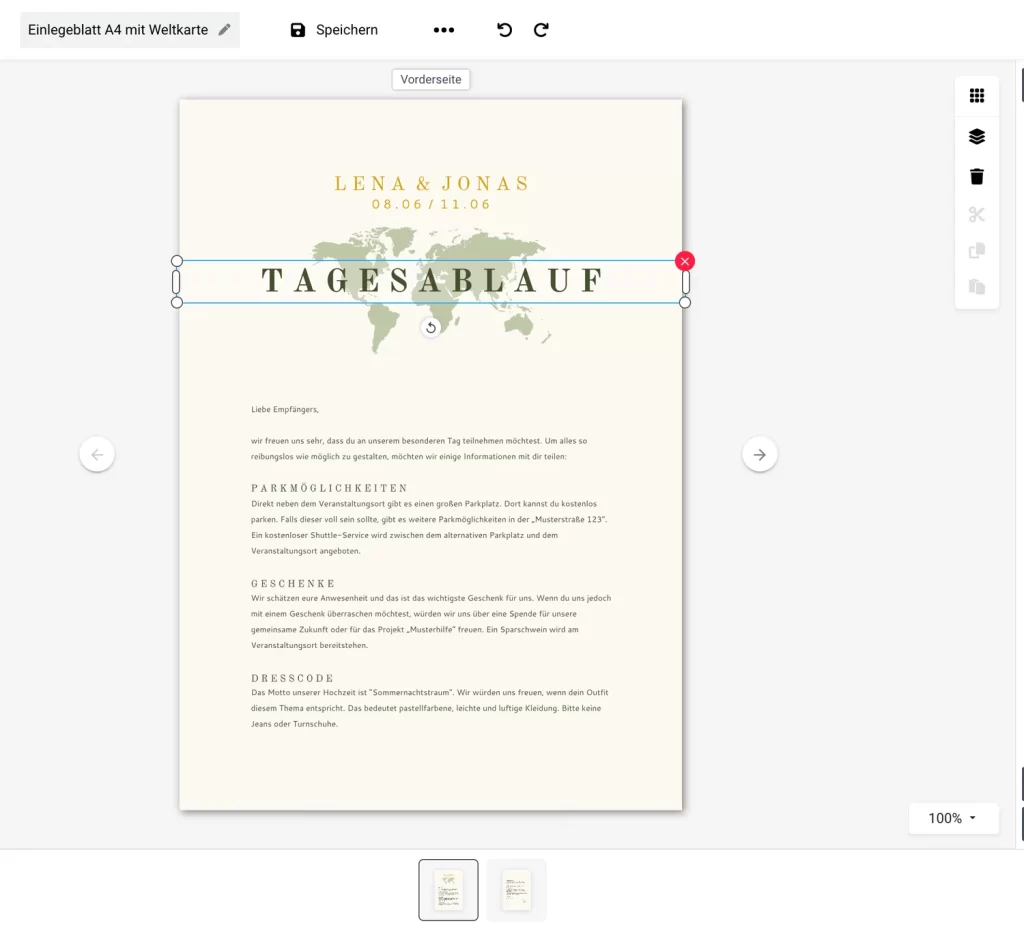Open the grid elements panel
This screenshot has height=930, width=1024.
[x=977, y=95]
